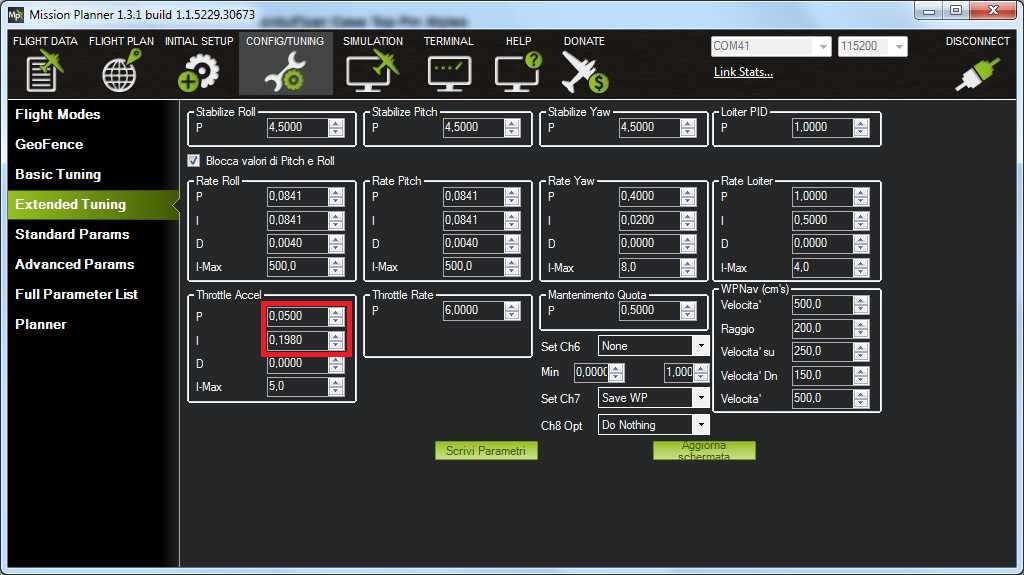Click the Help monitor icon
The image size is (1024, 575).
click(518, 72)
